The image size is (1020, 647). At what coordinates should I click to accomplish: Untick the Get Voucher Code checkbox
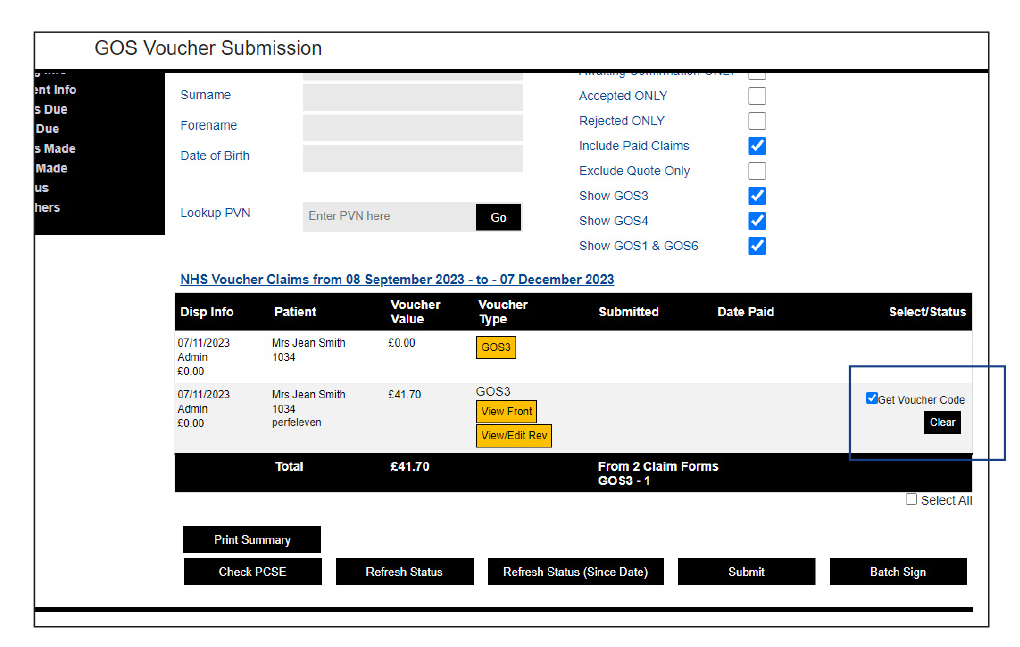[872, 398]
